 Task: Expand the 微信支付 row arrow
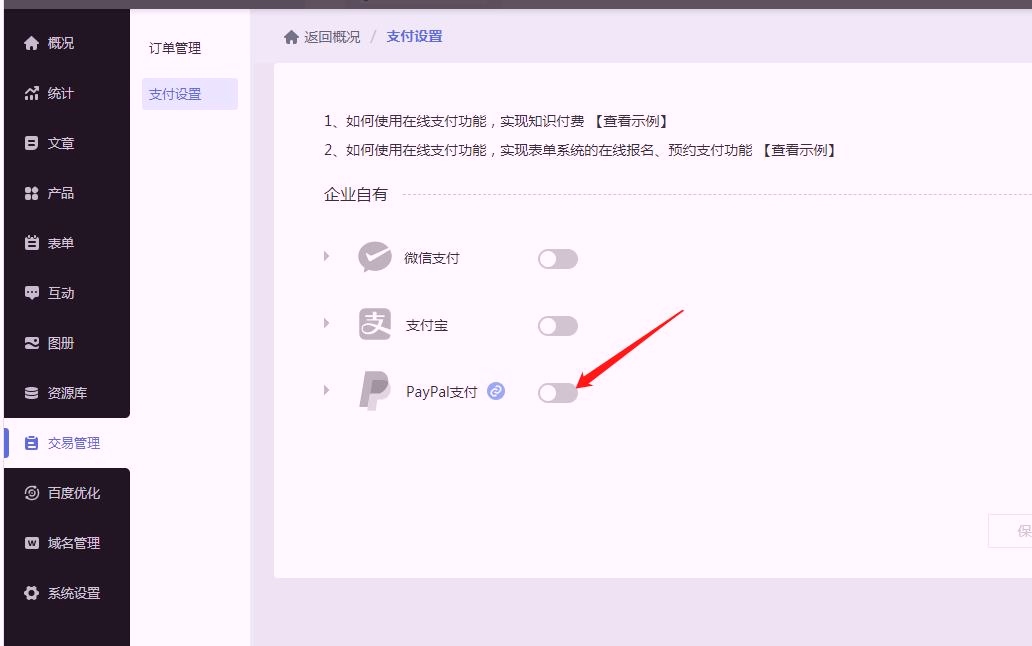pos(326,256)
